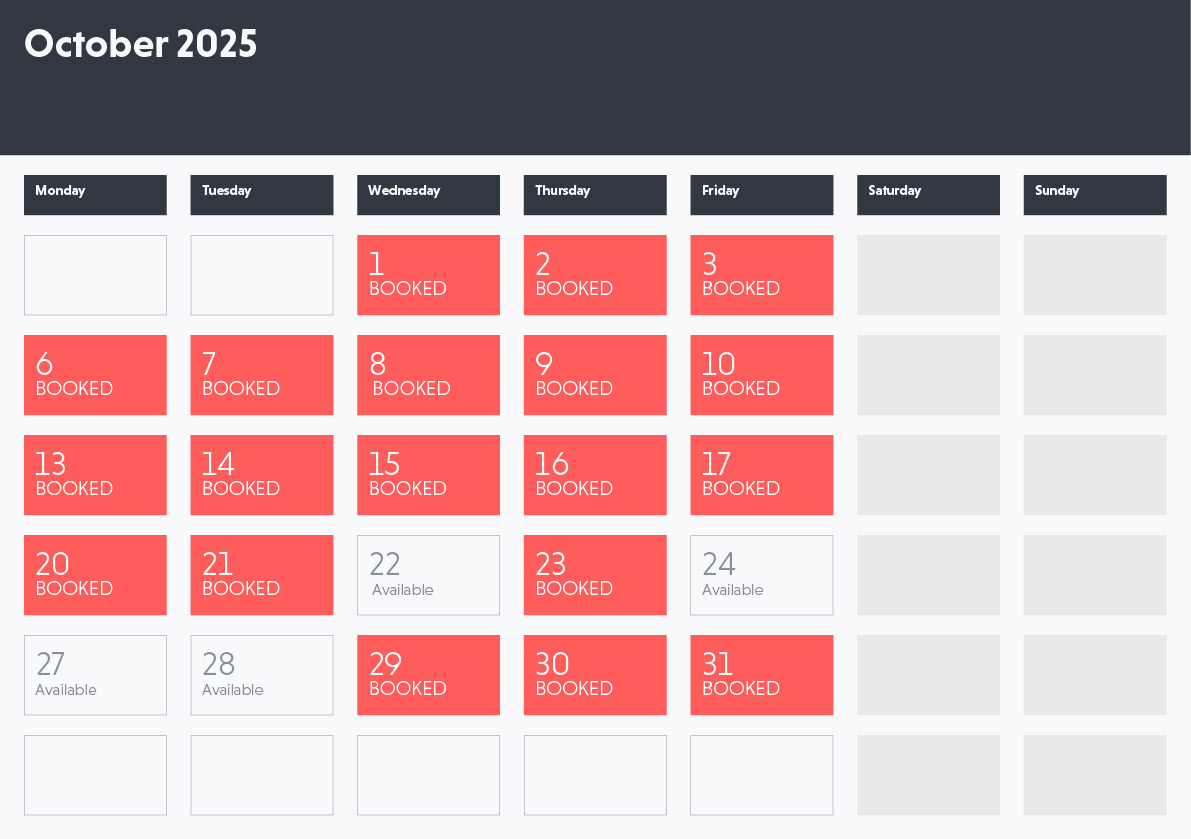Select the available date 22
Screen dimensions: 1191x839
click(428, 575)
